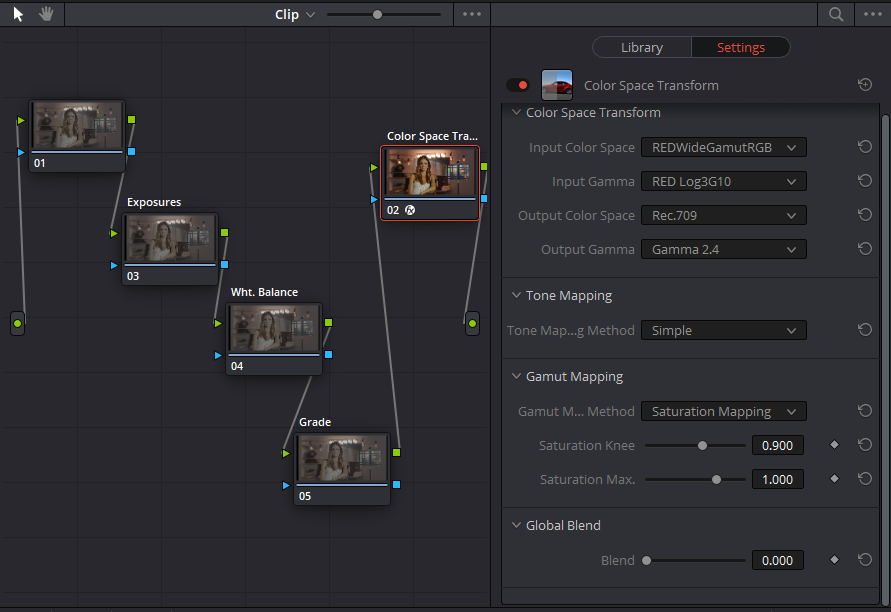Image resolution: width=891 pixels, height=612 pixels.
Task: Reset Gamut Mapping Method setting
Action: pos(865,411)
